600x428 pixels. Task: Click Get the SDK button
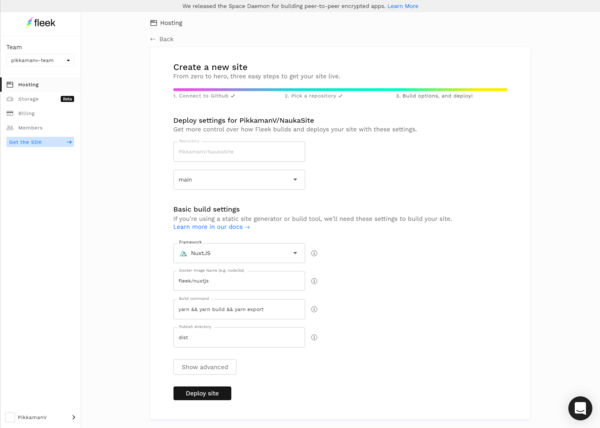coord(40,142)
